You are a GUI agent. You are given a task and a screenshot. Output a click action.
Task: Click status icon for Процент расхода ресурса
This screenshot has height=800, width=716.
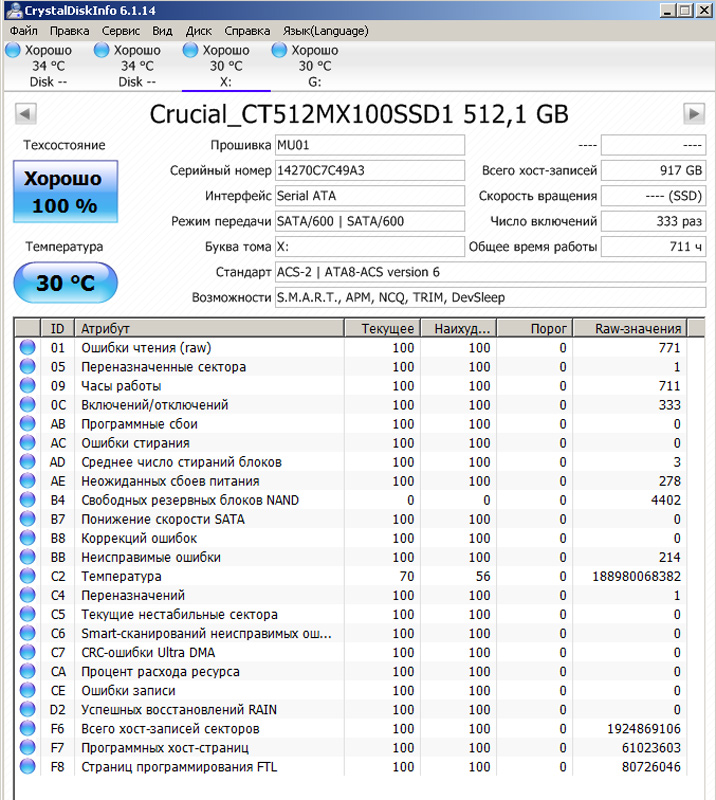tap(28, 671)
